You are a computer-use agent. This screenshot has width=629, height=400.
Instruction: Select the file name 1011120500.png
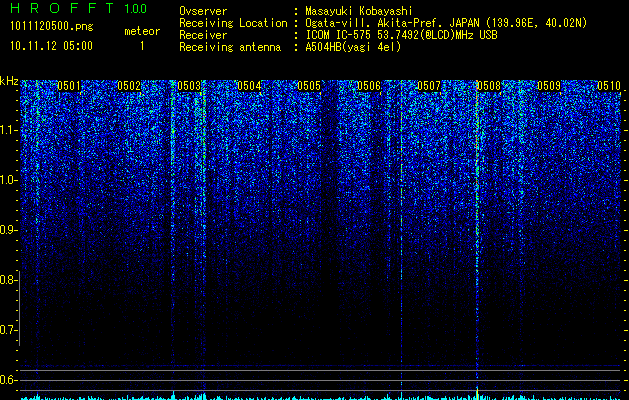click(52, 26)
